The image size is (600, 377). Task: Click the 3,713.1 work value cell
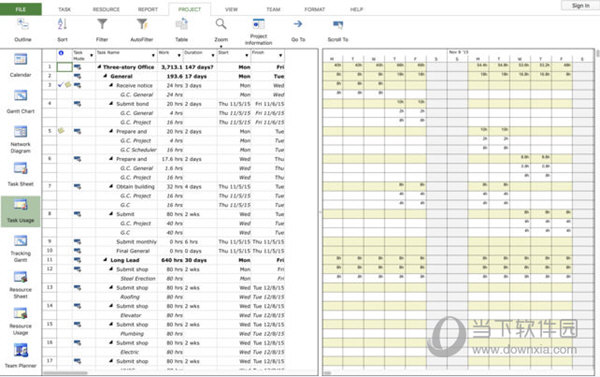pyautogui.click(x=172, y=67)
